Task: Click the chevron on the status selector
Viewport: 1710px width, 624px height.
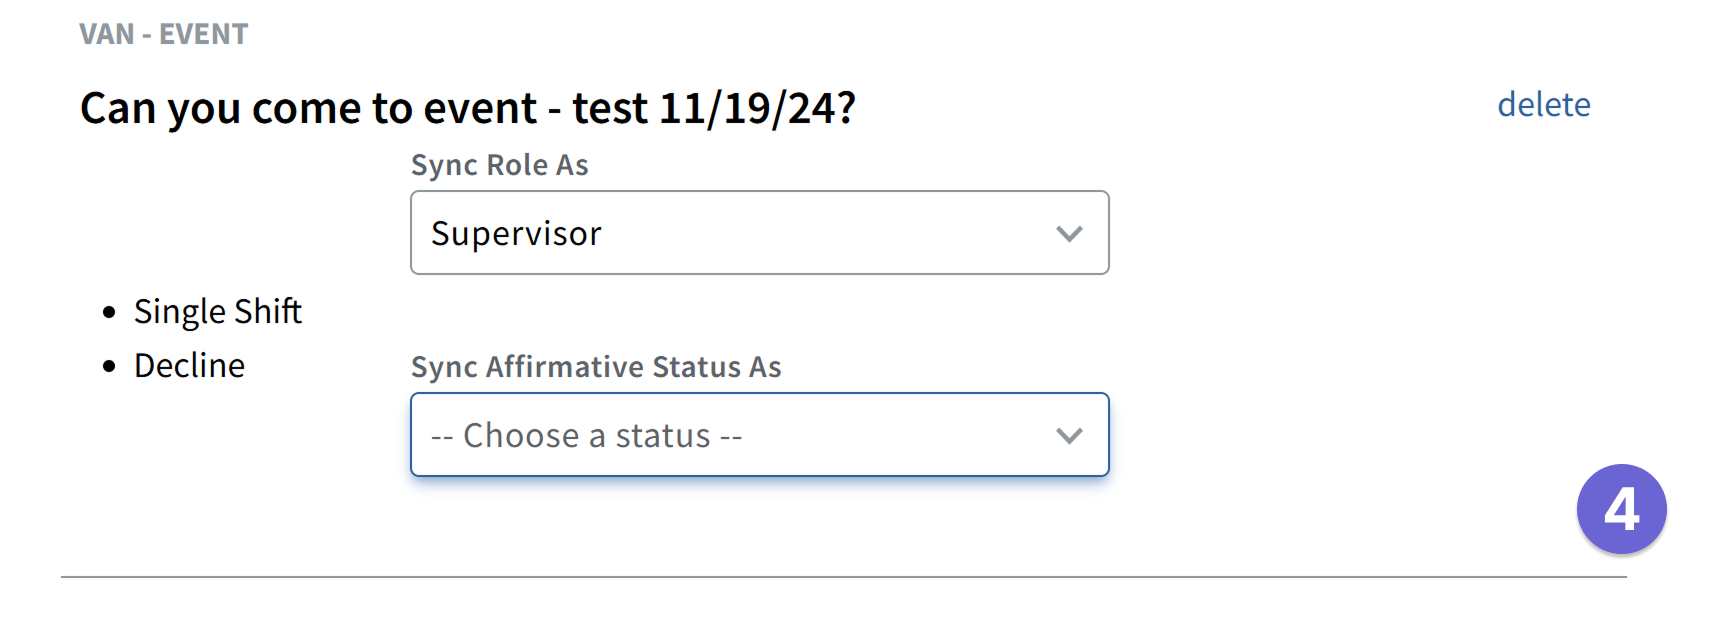Action: tap(1069, 435)
